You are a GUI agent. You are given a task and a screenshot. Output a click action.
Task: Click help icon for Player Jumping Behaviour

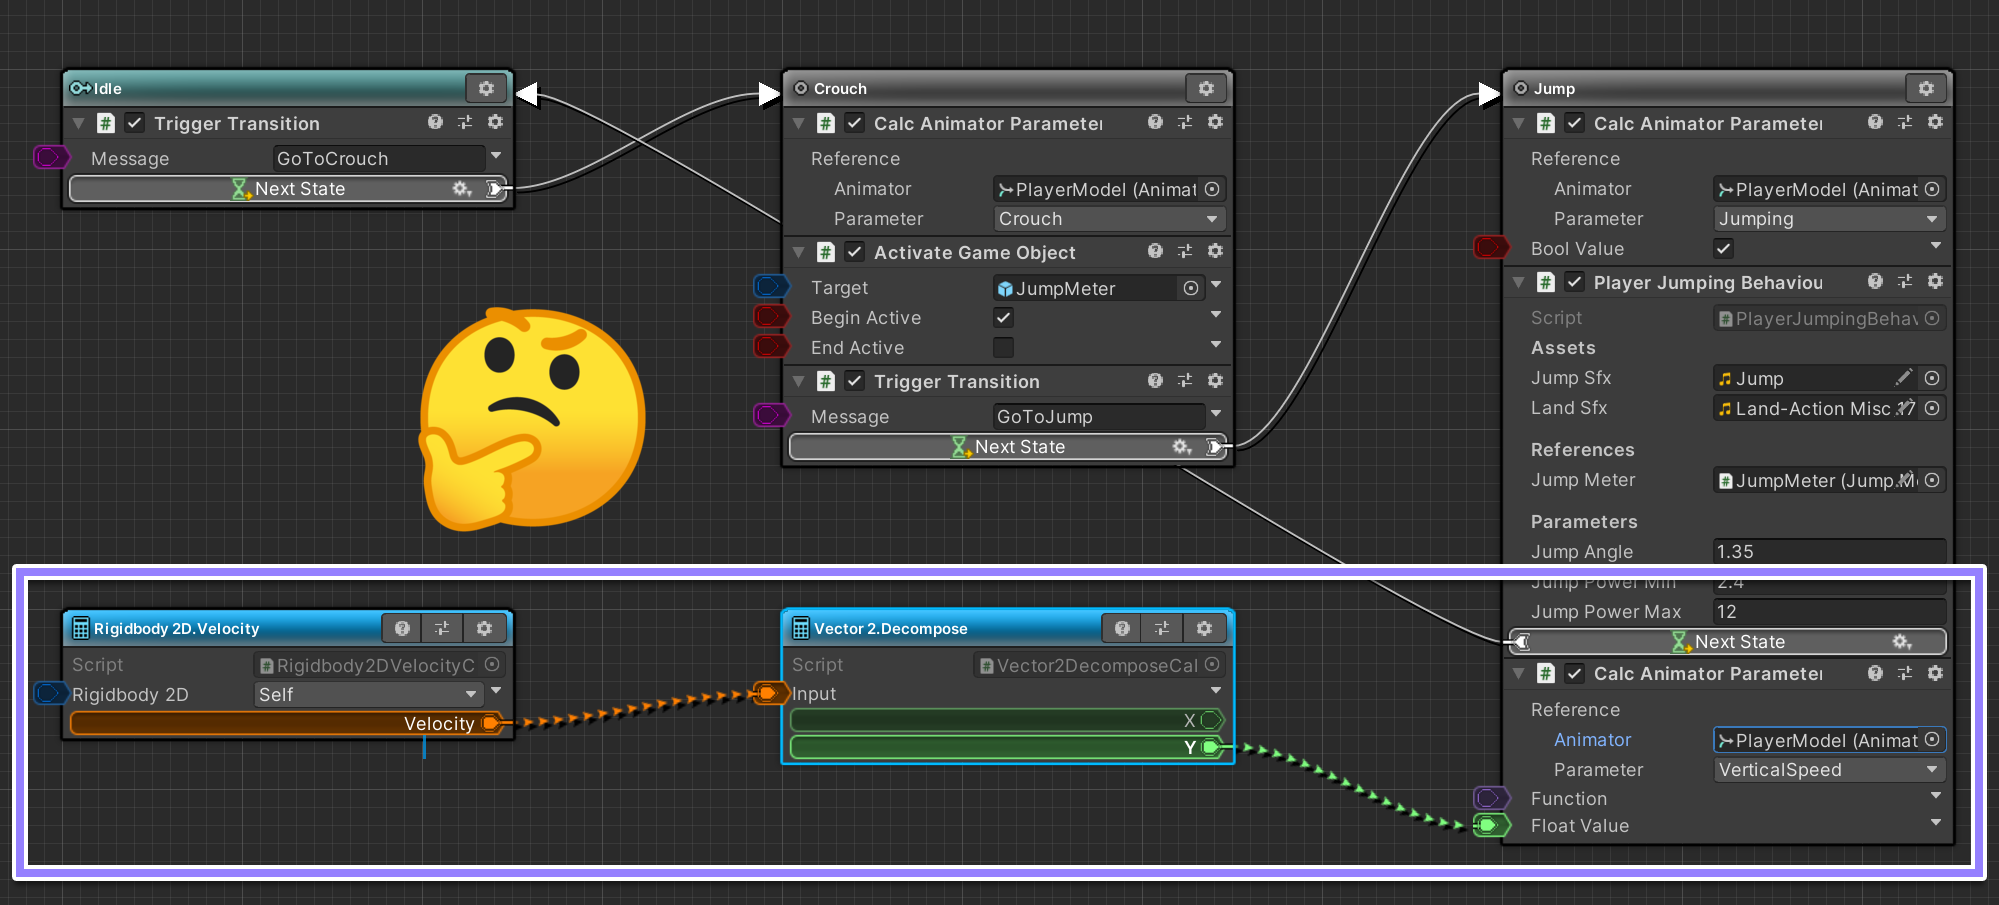pyautogui.click(x=1875, y=282)
